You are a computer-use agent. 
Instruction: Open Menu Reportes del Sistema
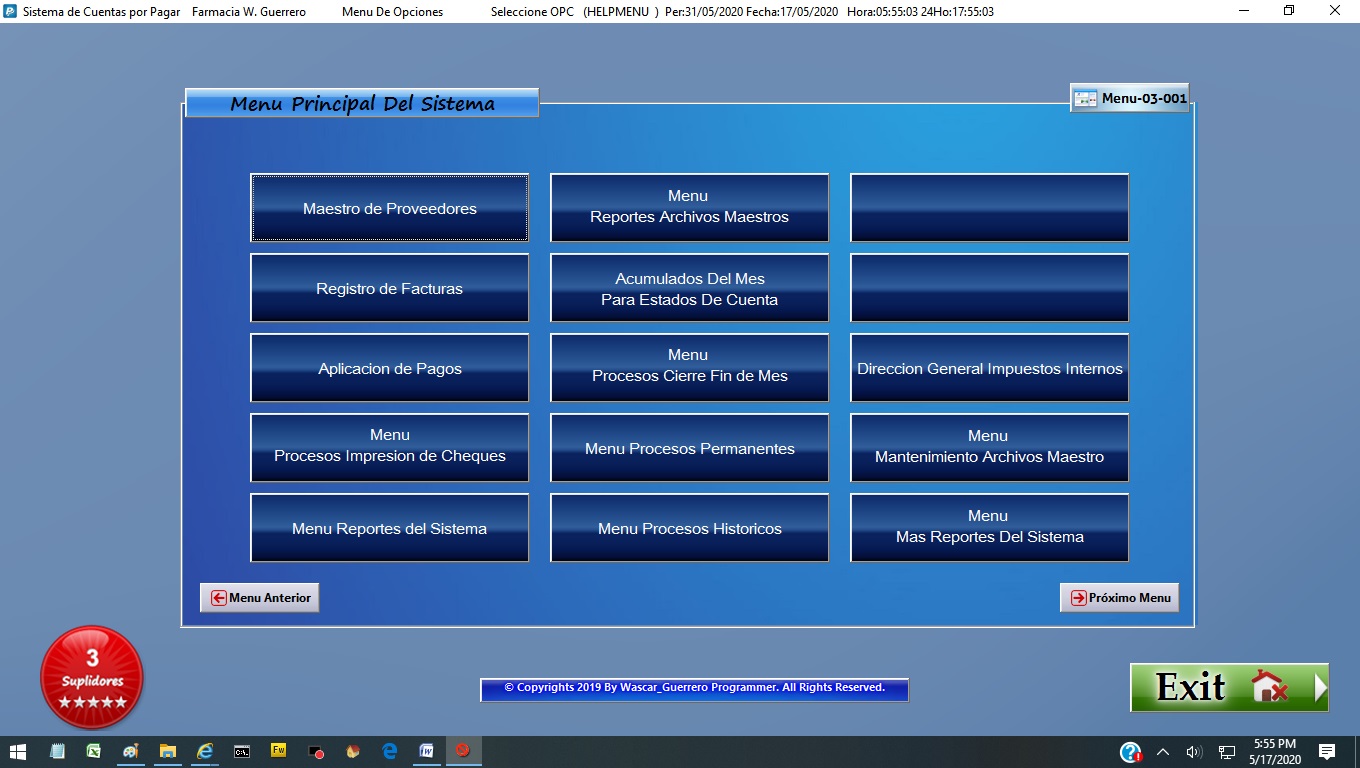click(389, 528)
